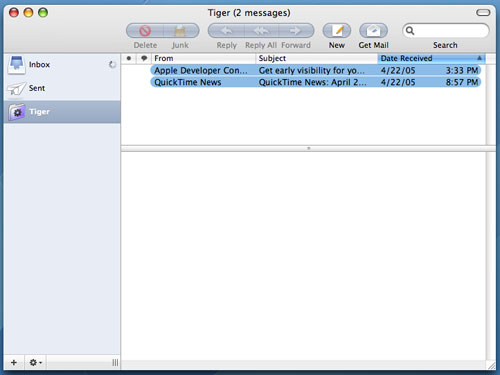
Task: Check for mail with Get Mail
Action: [373, 31]
